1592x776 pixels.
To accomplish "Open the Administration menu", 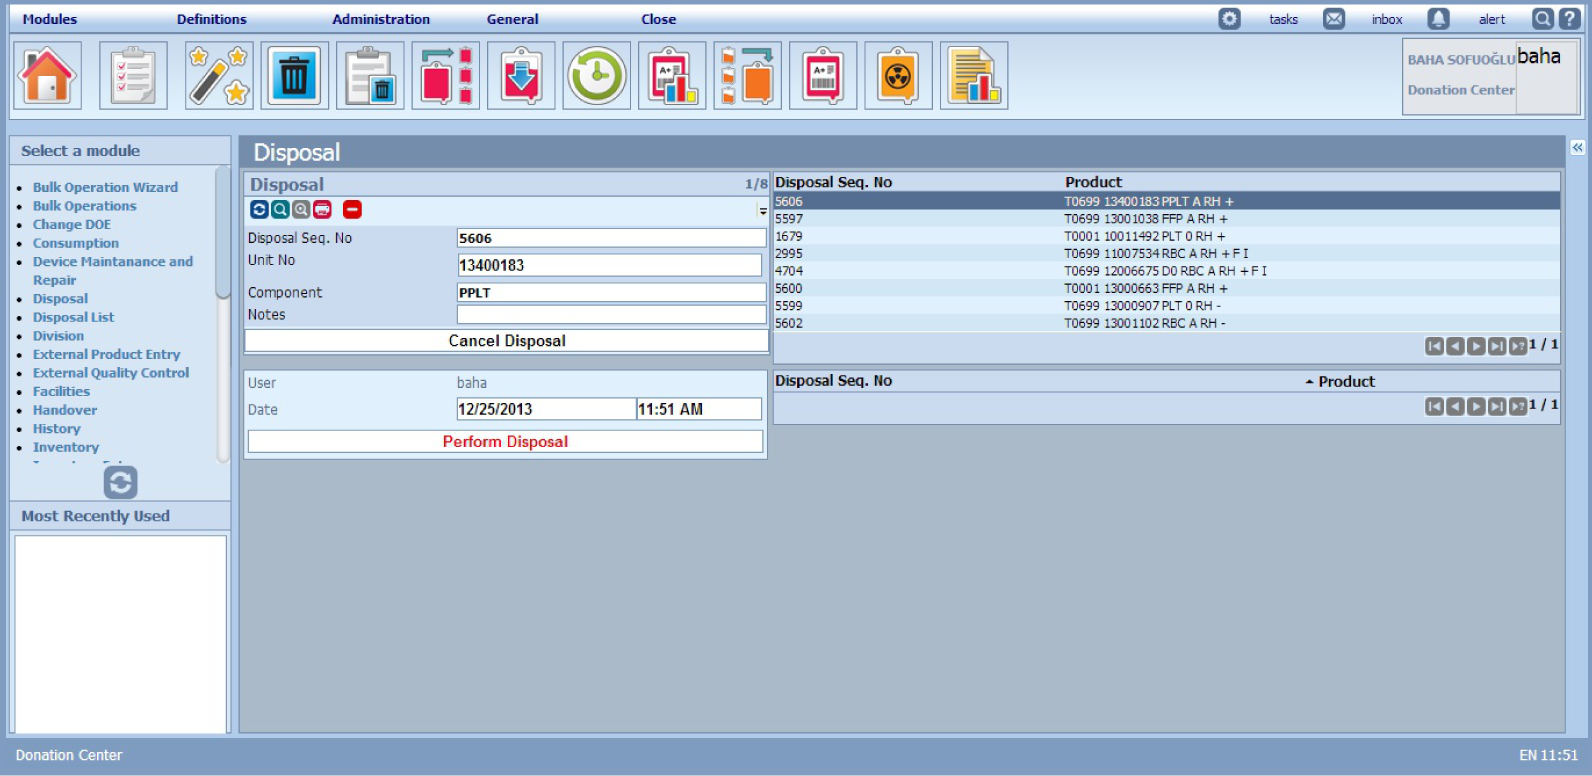I will click(x=381, y=19).
